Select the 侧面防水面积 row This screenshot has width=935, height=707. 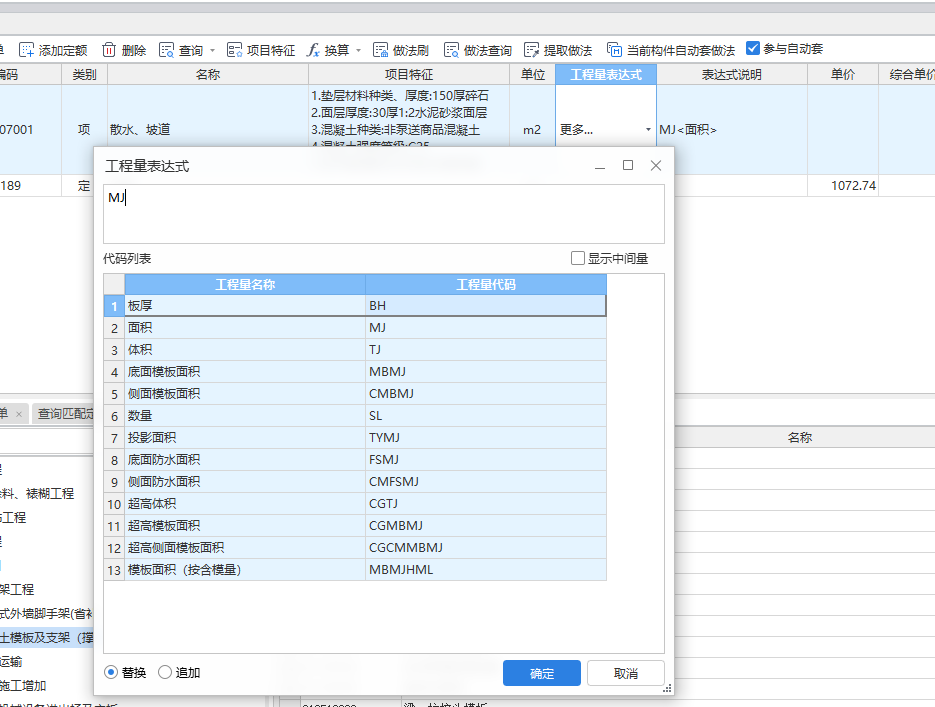(x=355, y=482)
